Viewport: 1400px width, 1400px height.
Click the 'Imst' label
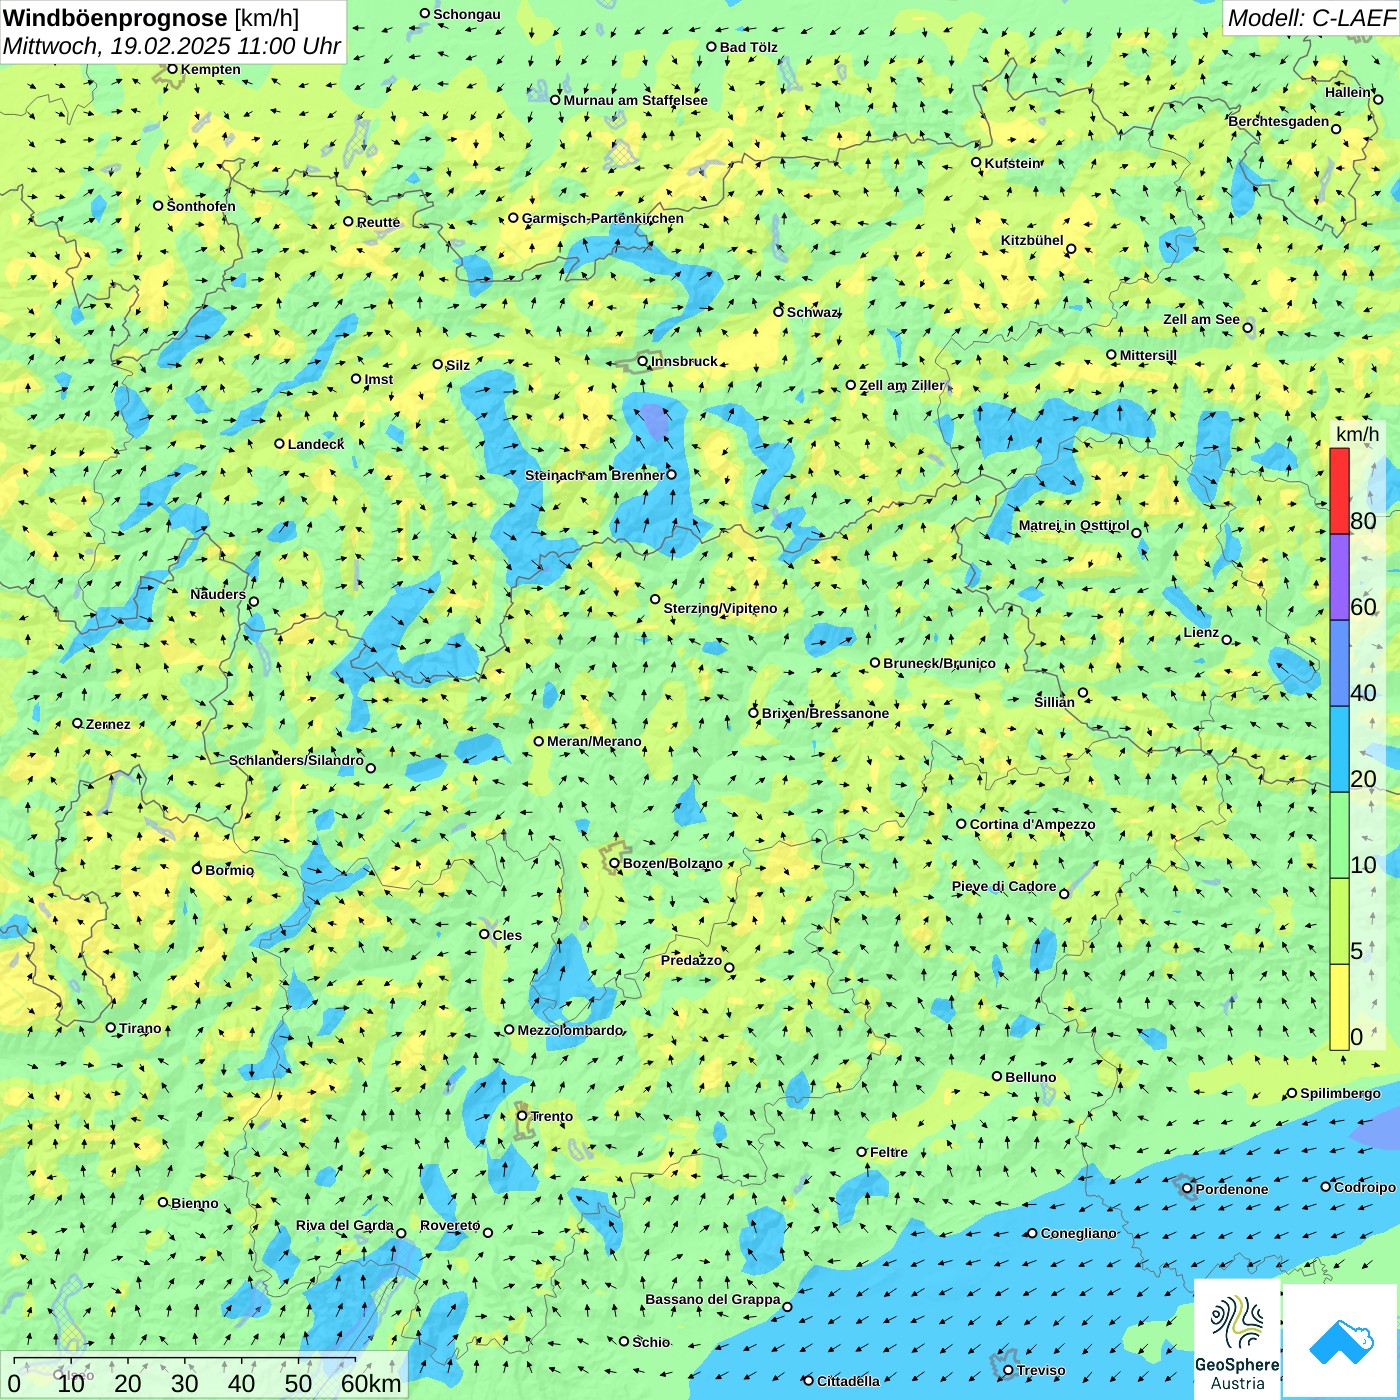378,379
